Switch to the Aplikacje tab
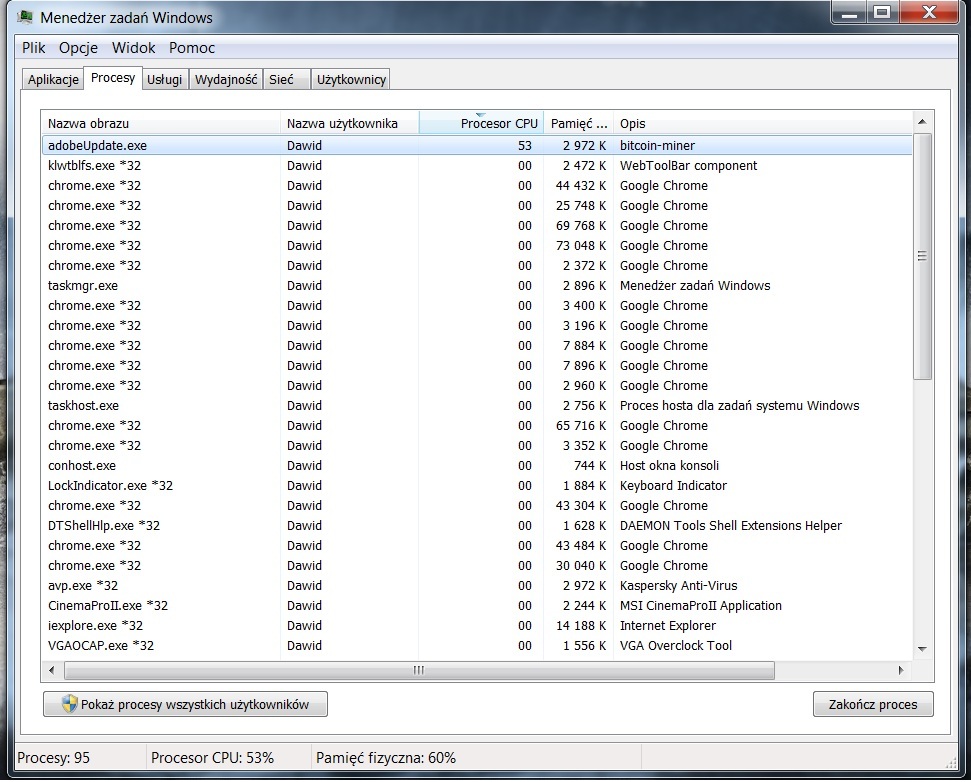971x782 pixels. (x=53, y=79)
